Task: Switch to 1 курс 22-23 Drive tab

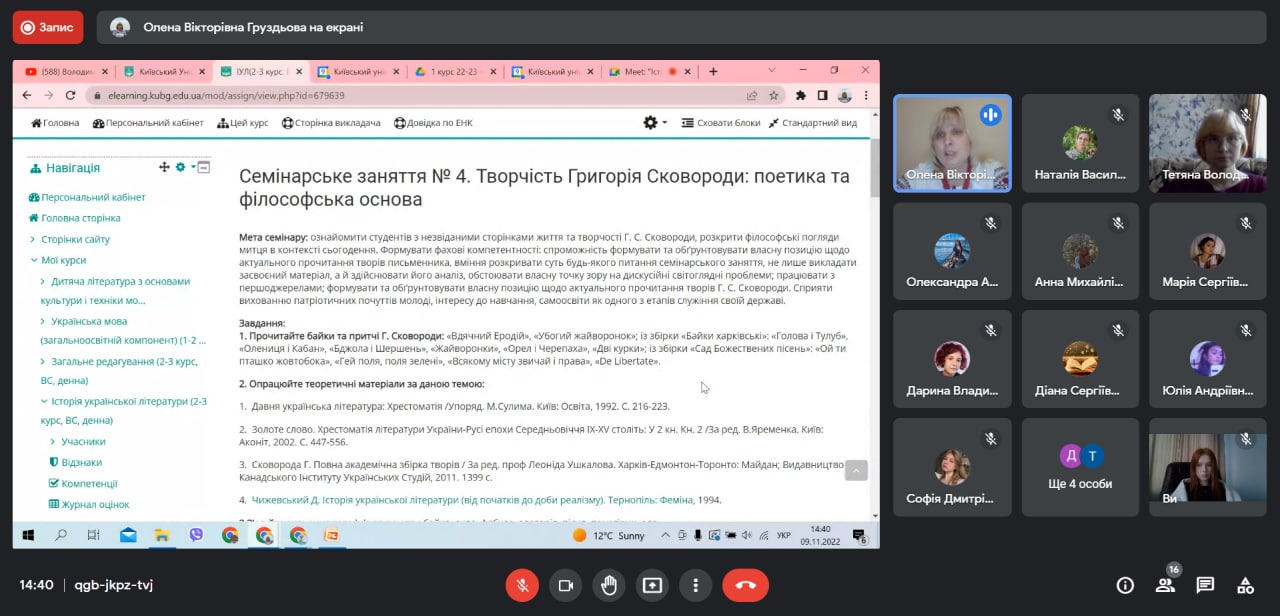Action: [455, 71]
